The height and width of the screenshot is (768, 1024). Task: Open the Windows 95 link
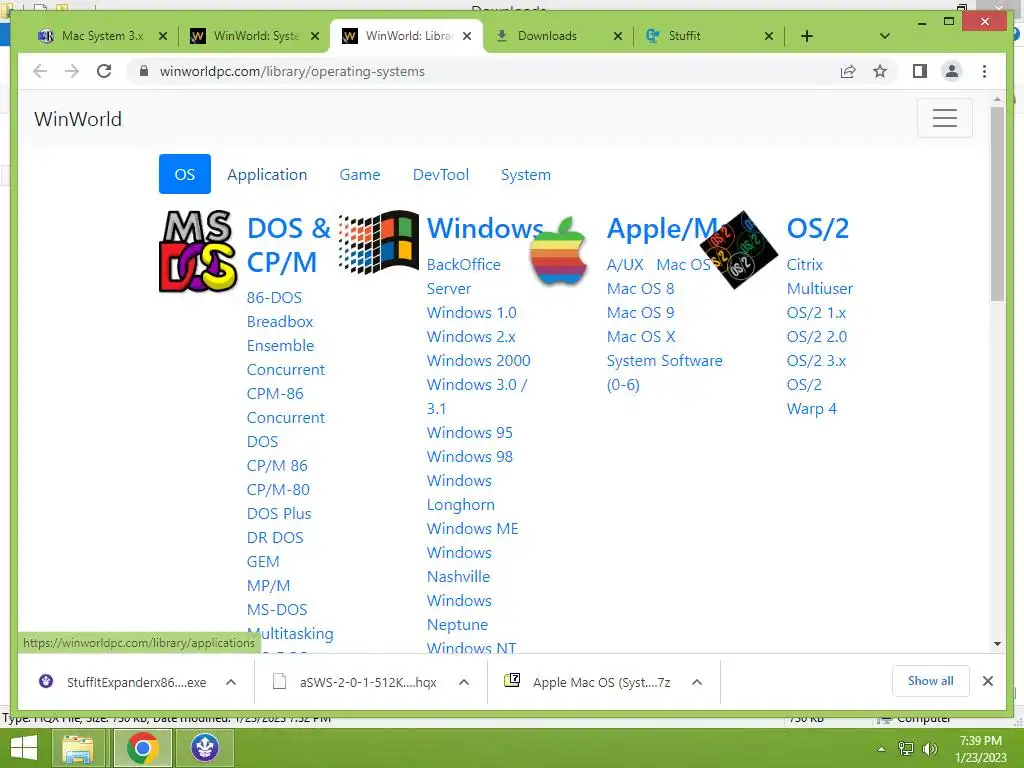tap(470, 432)
